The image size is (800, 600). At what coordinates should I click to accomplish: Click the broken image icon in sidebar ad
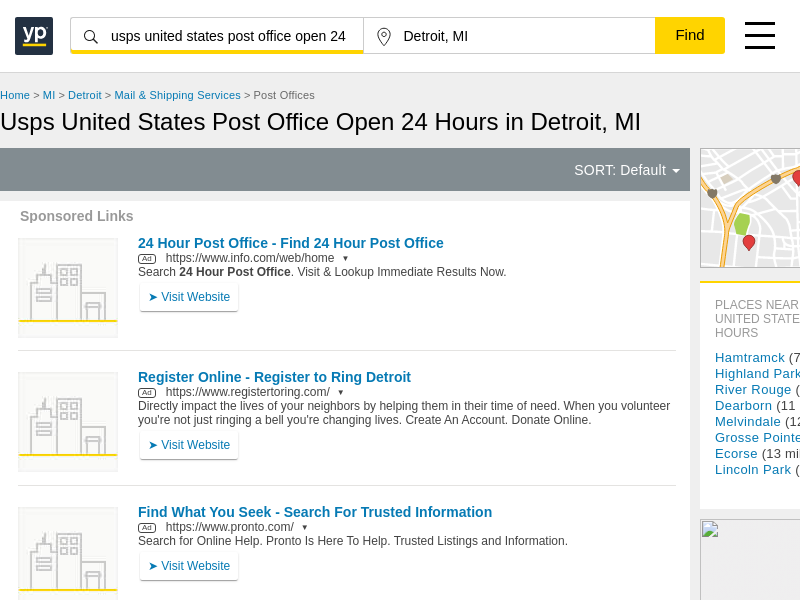point(710,529)
